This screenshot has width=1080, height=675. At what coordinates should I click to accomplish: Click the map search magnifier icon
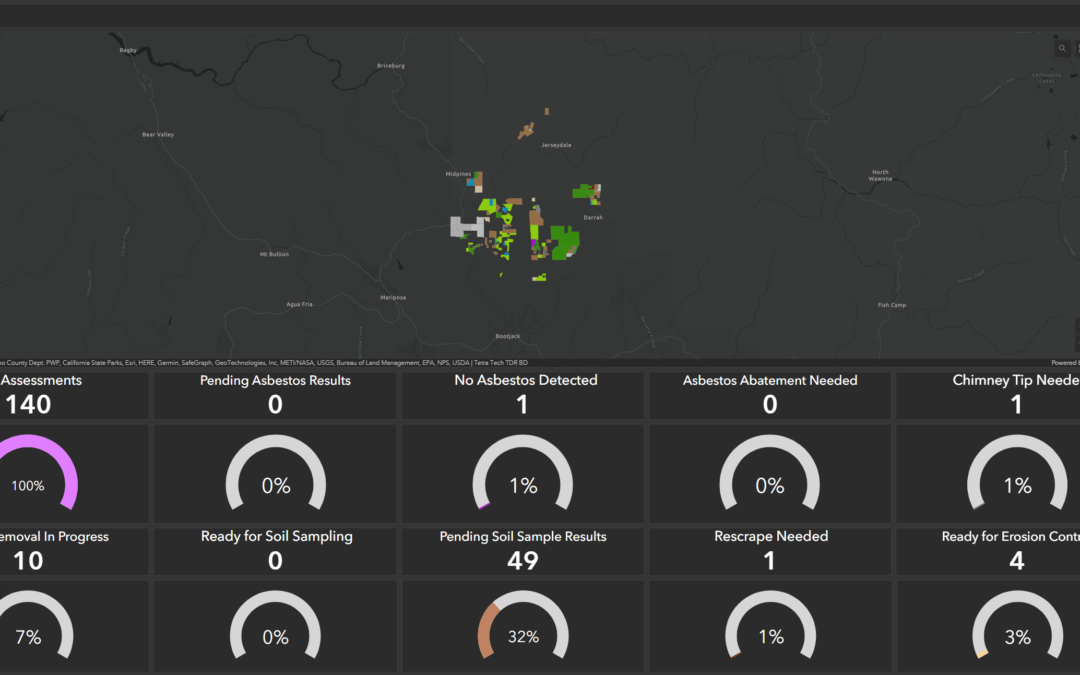coord(1062,48)
